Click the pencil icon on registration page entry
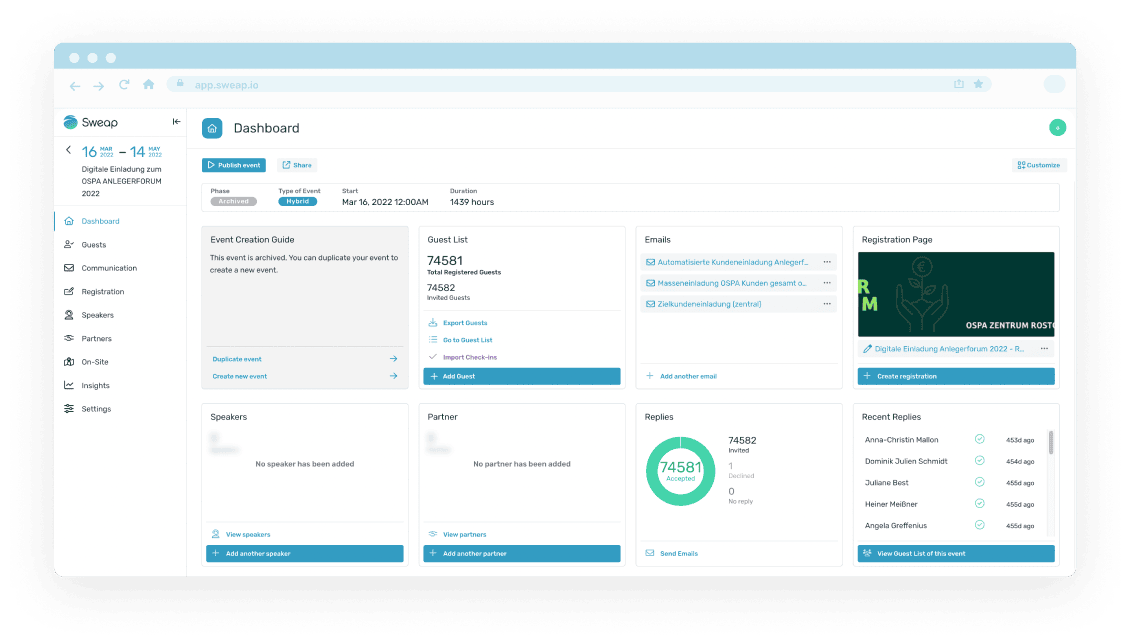The height and width of the screenshot is (642, 1130). (x=866, y=349)
